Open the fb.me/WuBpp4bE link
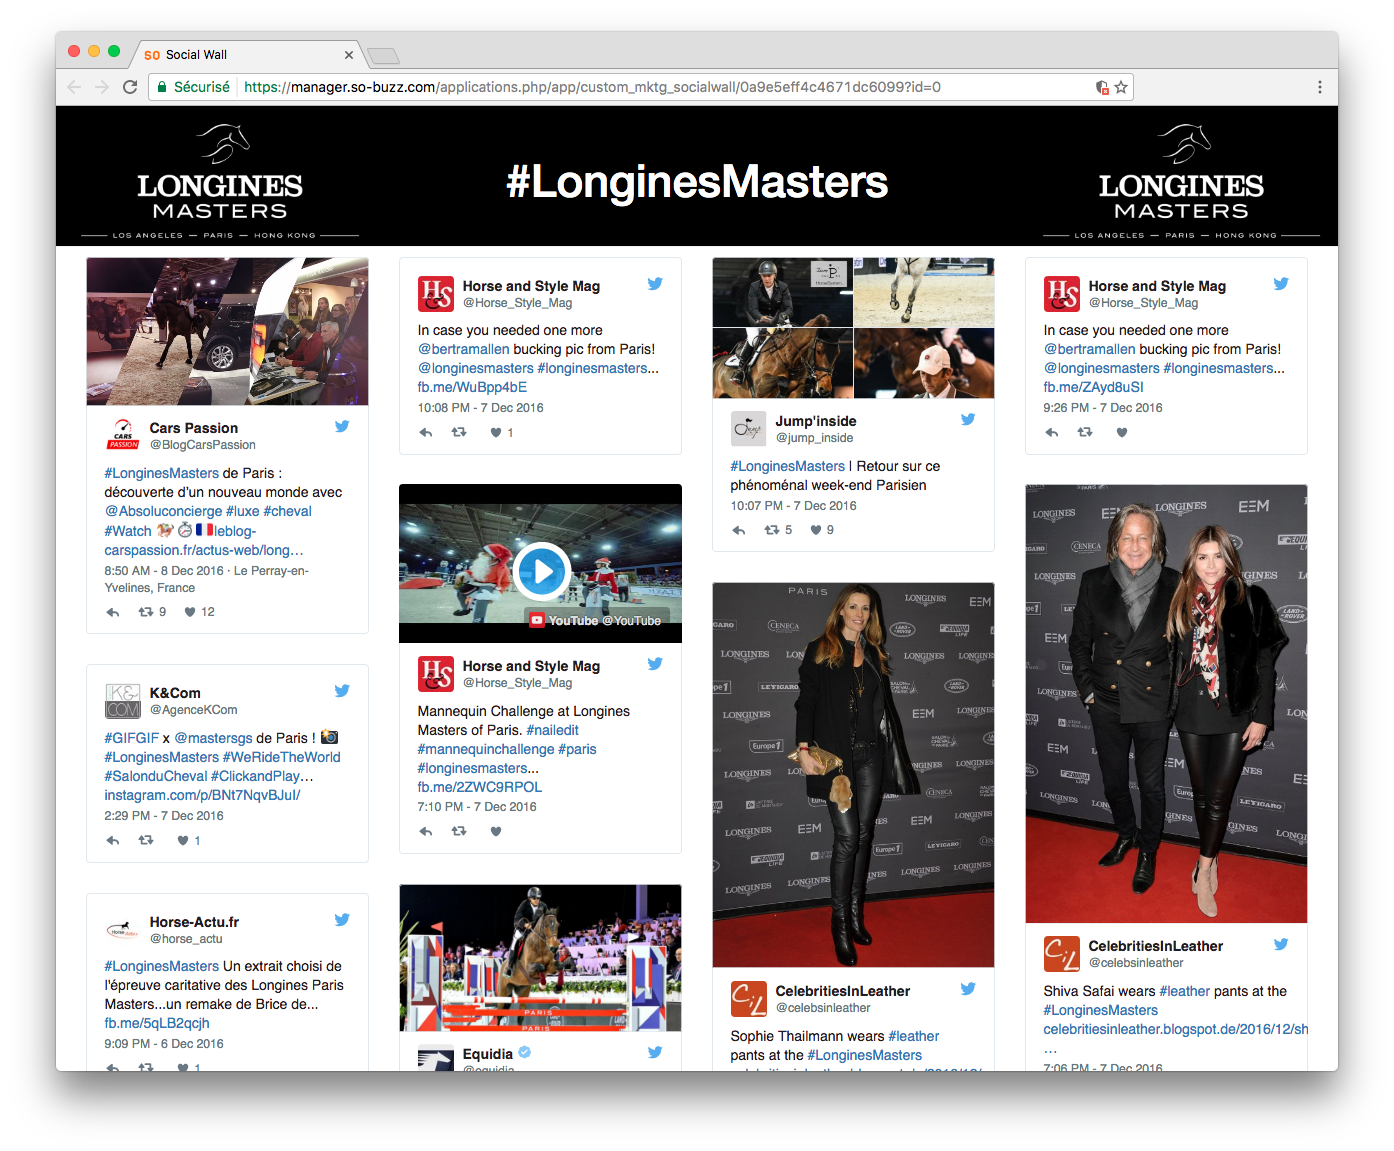 point(472,387)
